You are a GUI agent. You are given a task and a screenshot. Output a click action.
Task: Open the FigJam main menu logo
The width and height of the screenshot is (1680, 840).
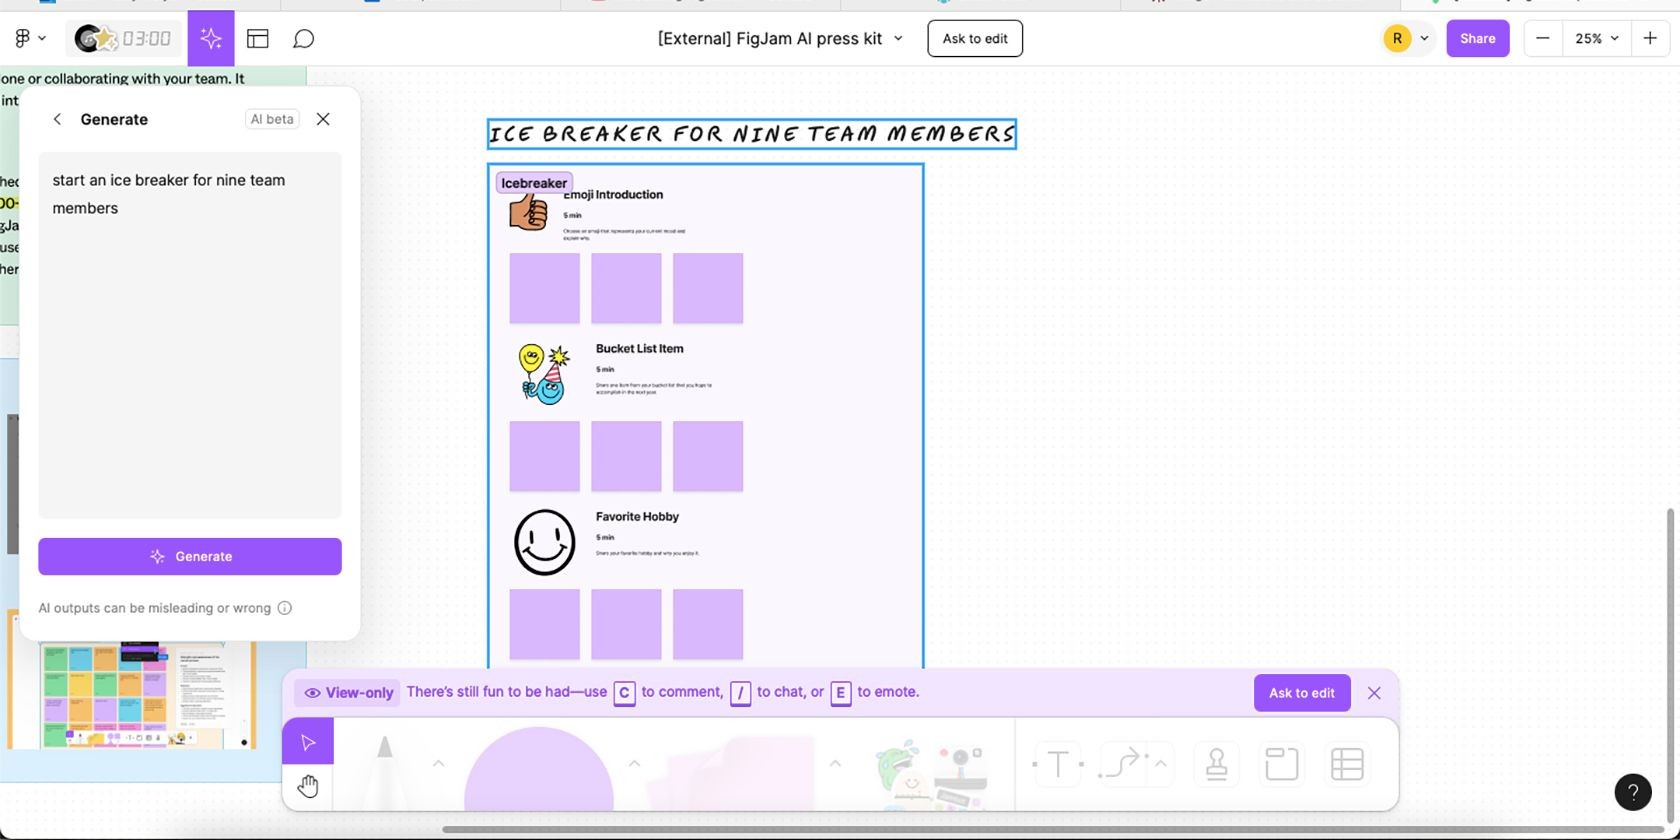(30, 39)
